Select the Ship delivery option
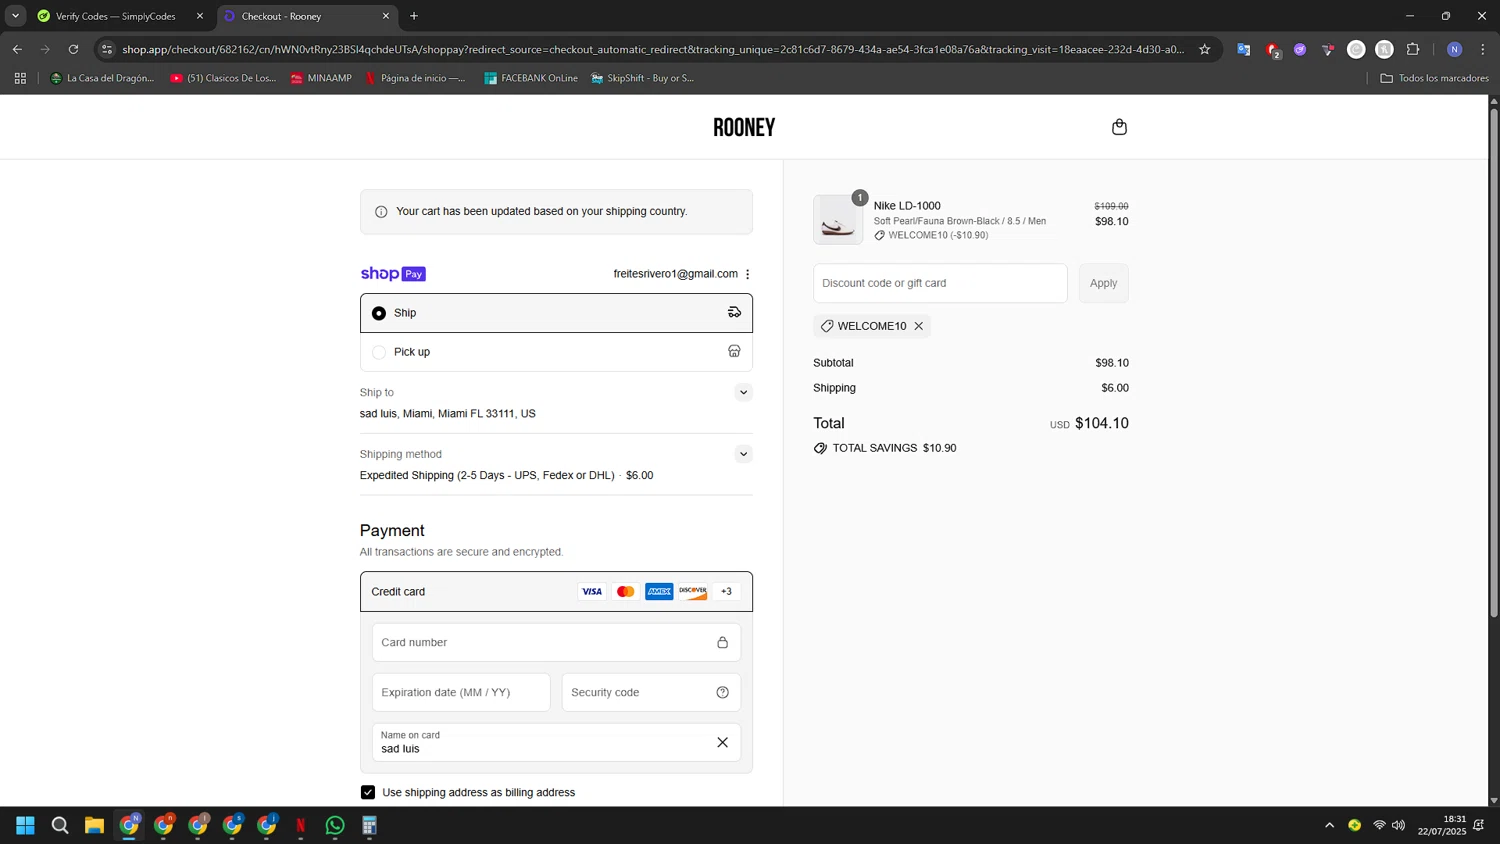 (556, 313)
